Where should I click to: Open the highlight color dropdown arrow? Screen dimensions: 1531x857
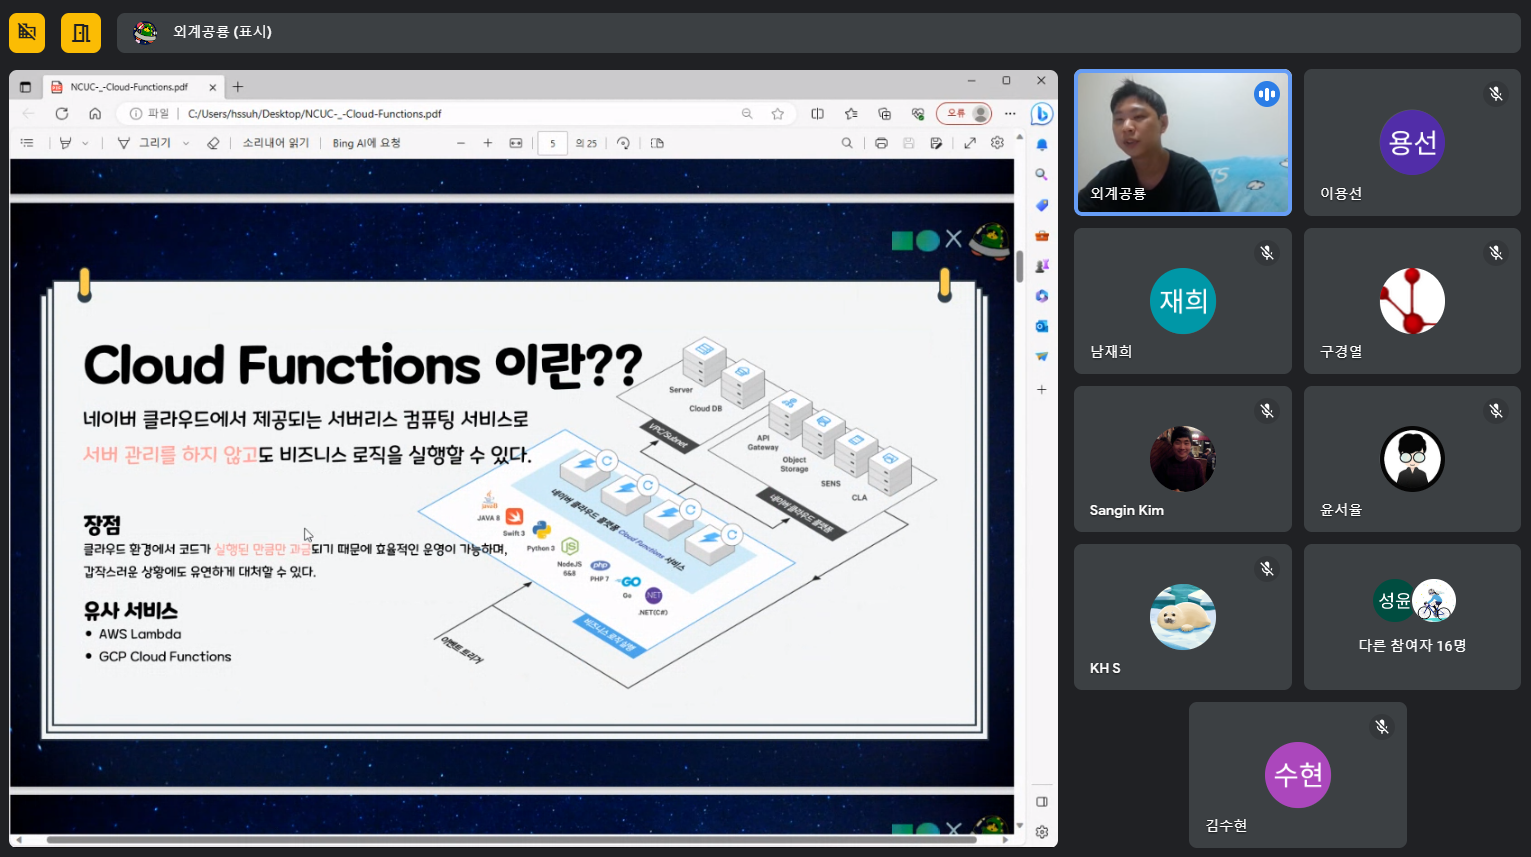[85, 143]
